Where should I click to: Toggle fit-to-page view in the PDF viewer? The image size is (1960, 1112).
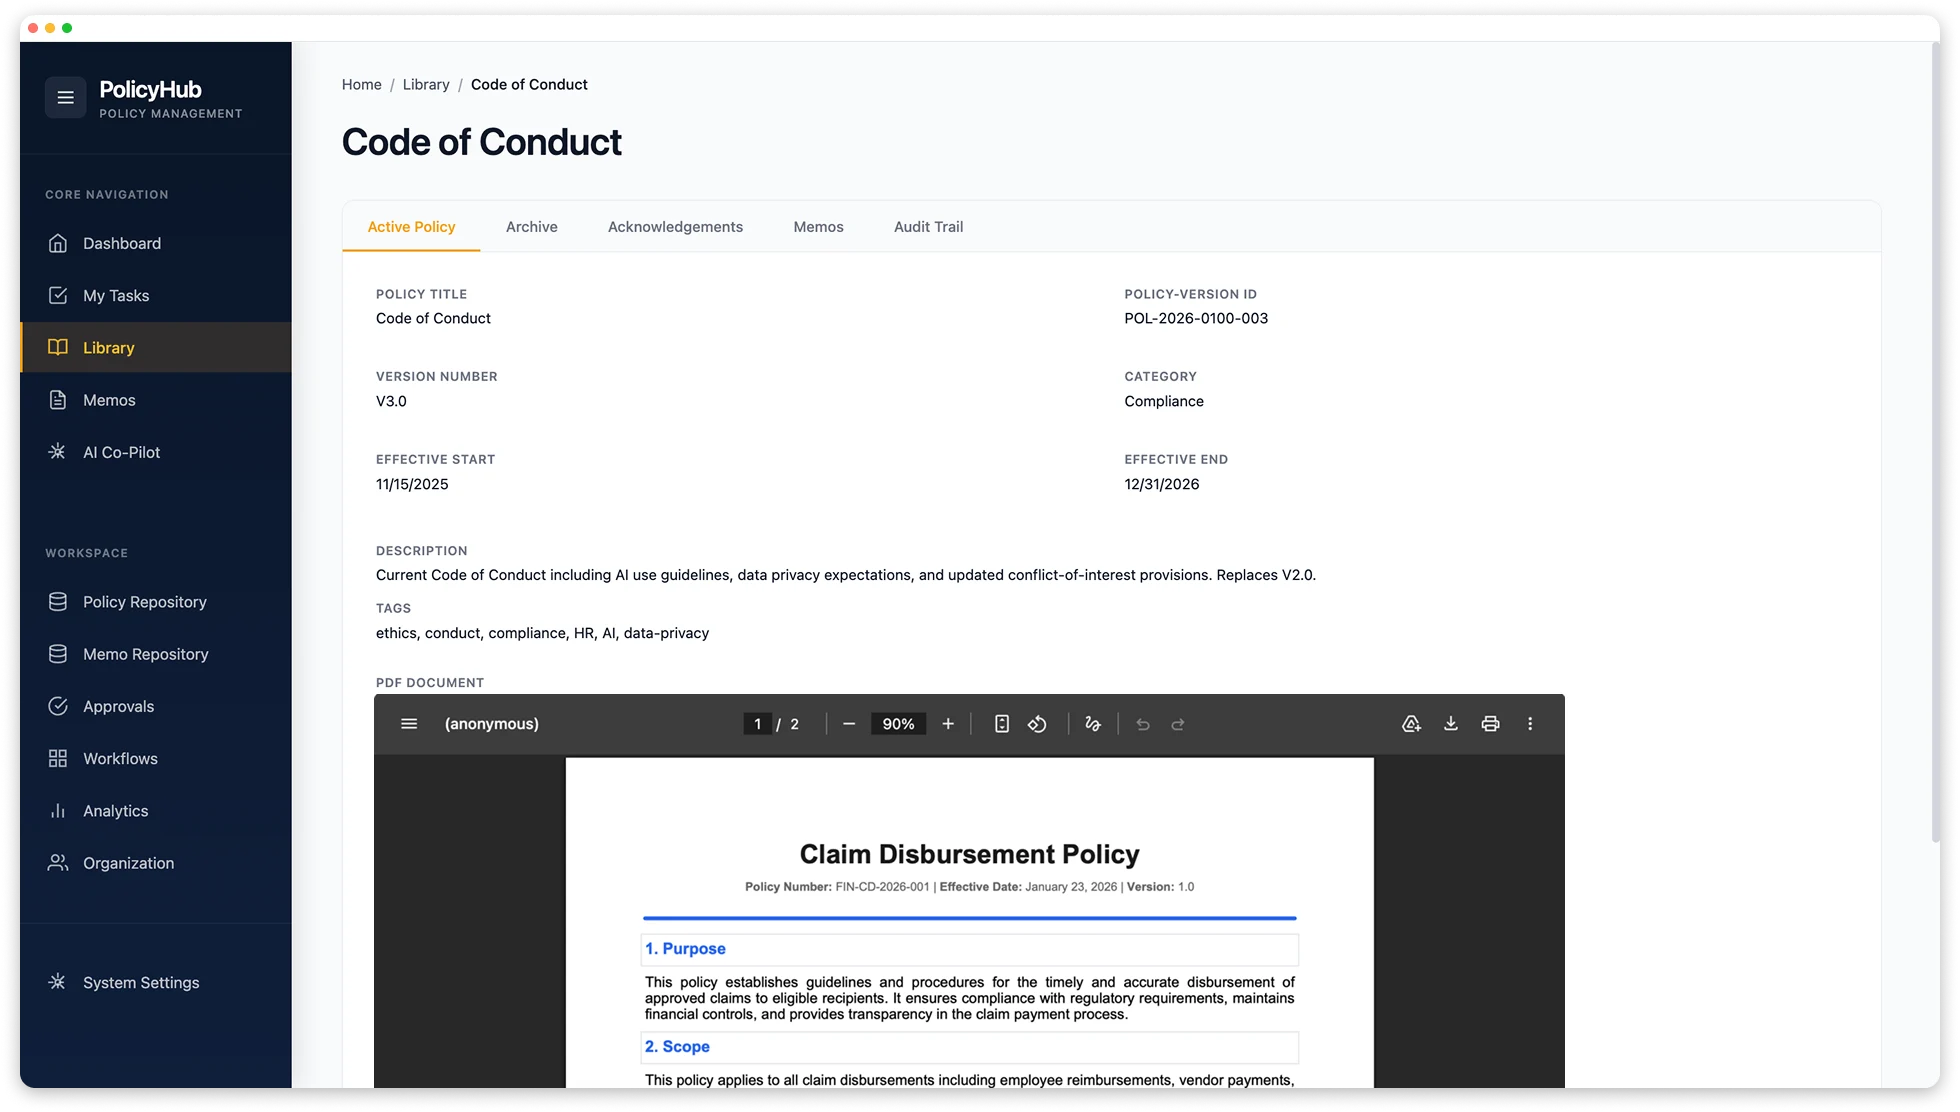tap(1001, 724)
